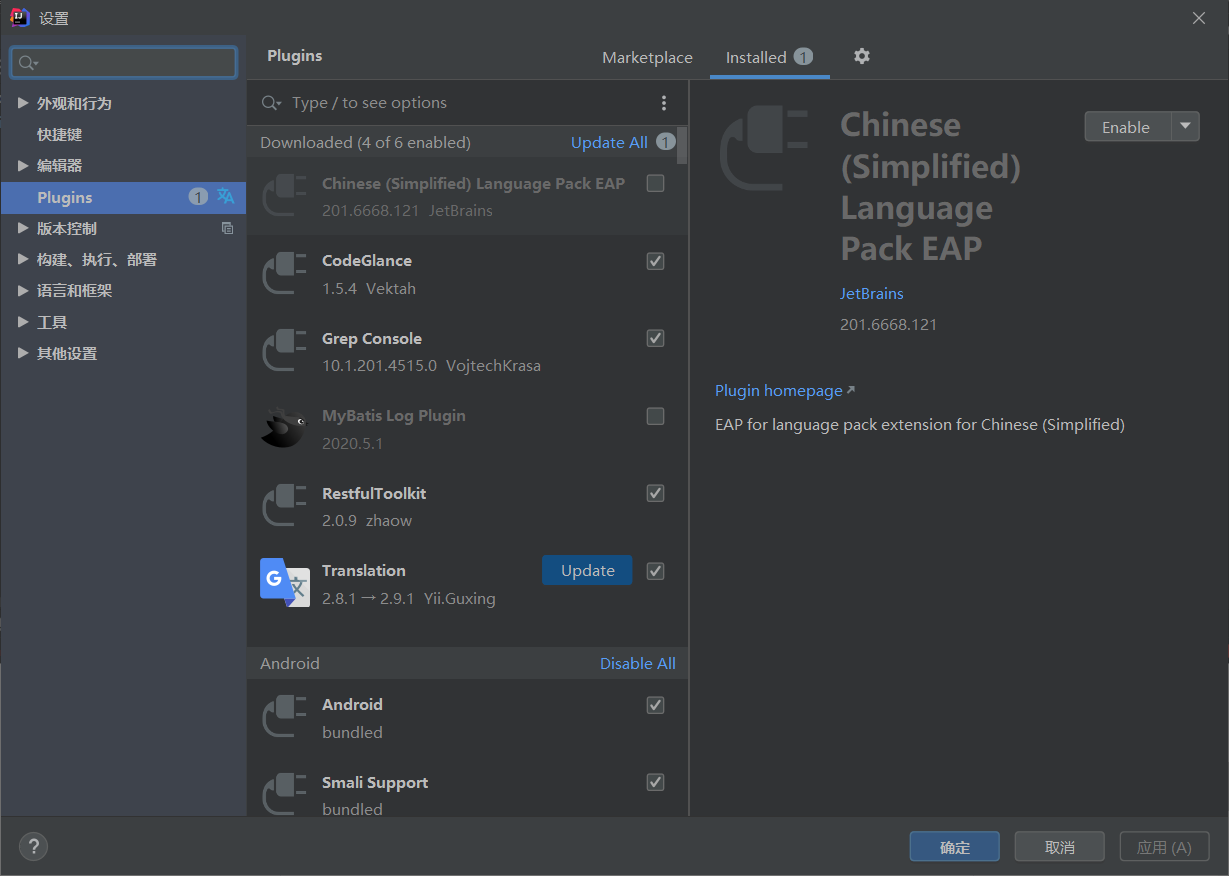Click the RestfulToolkit plugin plug icon

[x=284, y=505]
